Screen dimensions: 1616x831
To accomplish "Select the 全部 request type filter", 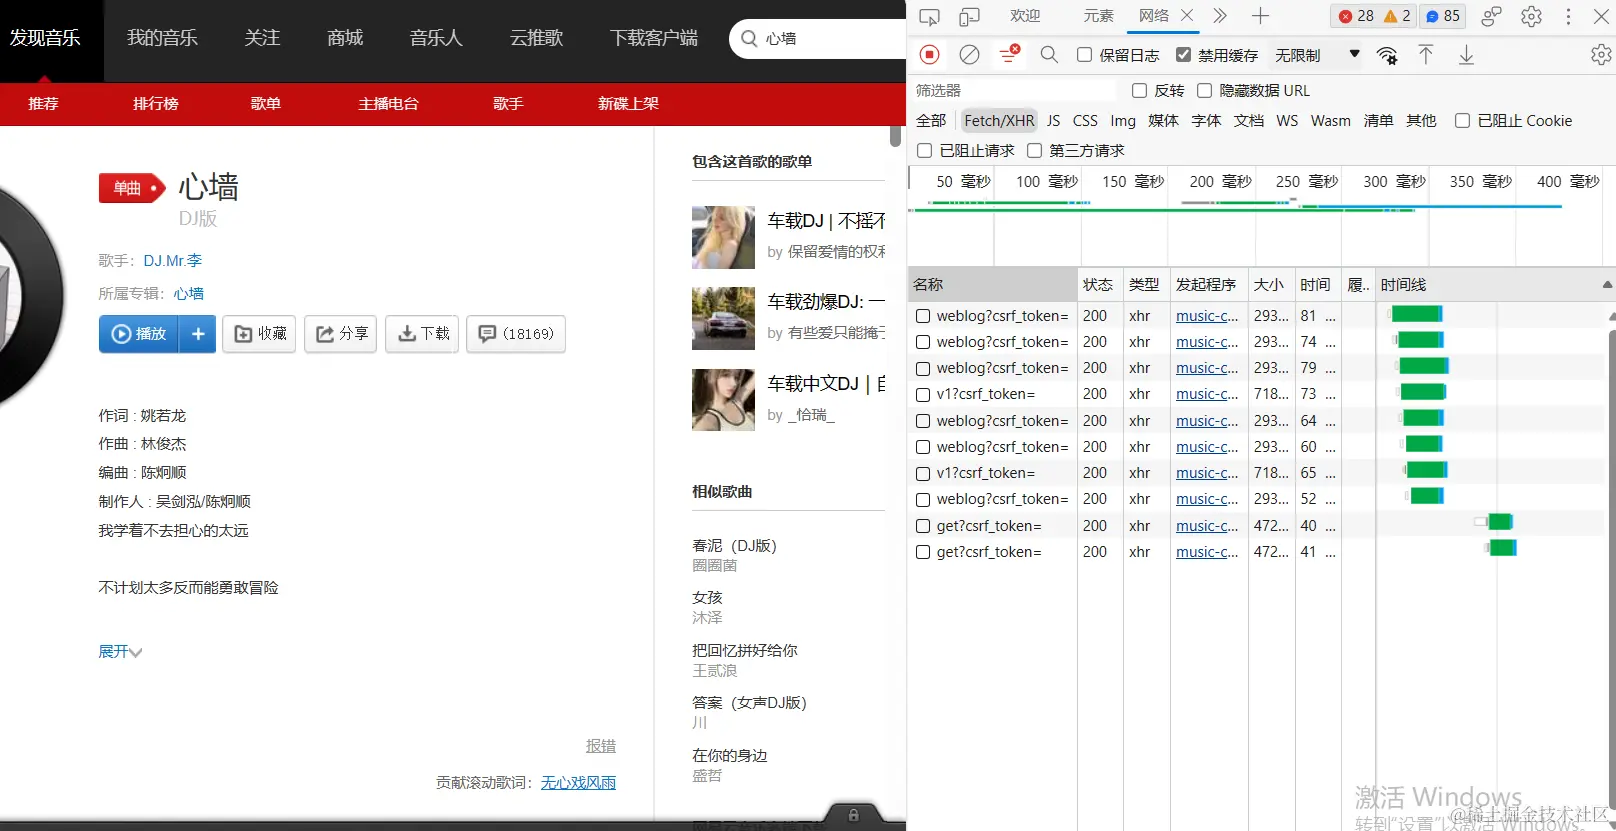I will point(931,120).
